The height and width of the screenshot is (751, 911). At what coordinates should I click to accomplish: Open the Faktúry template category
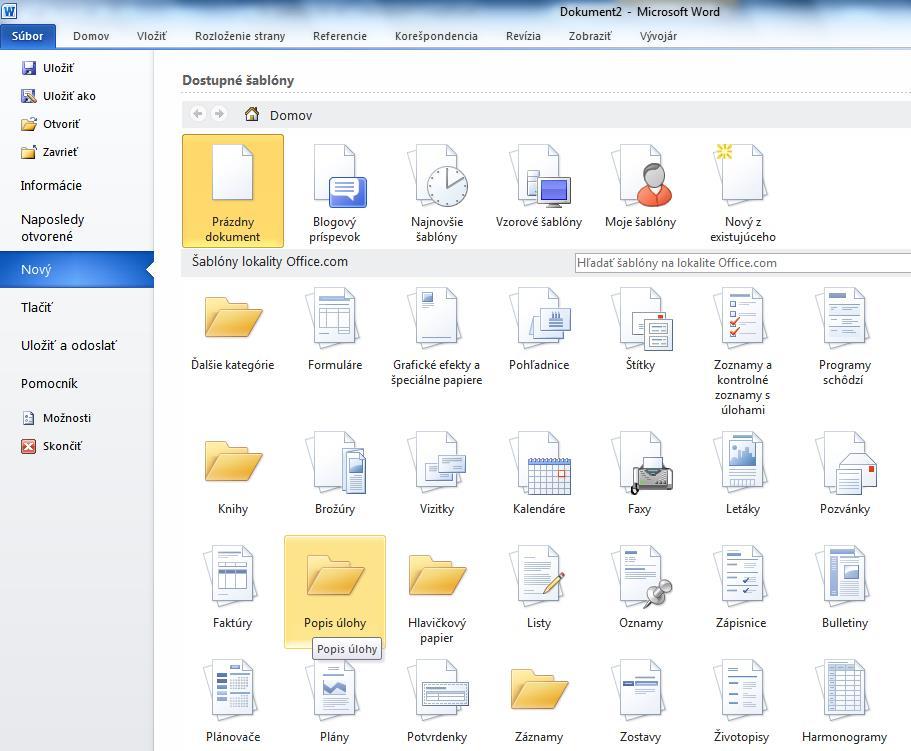tap(232, 588)
